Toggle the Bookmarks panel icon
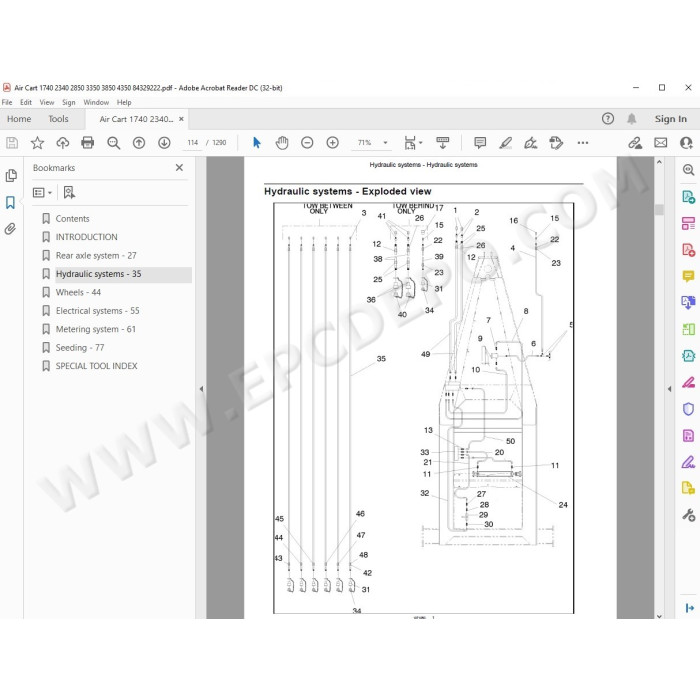Image resolution: width=700 pixels, height=700 pixels. click(11, 203)
